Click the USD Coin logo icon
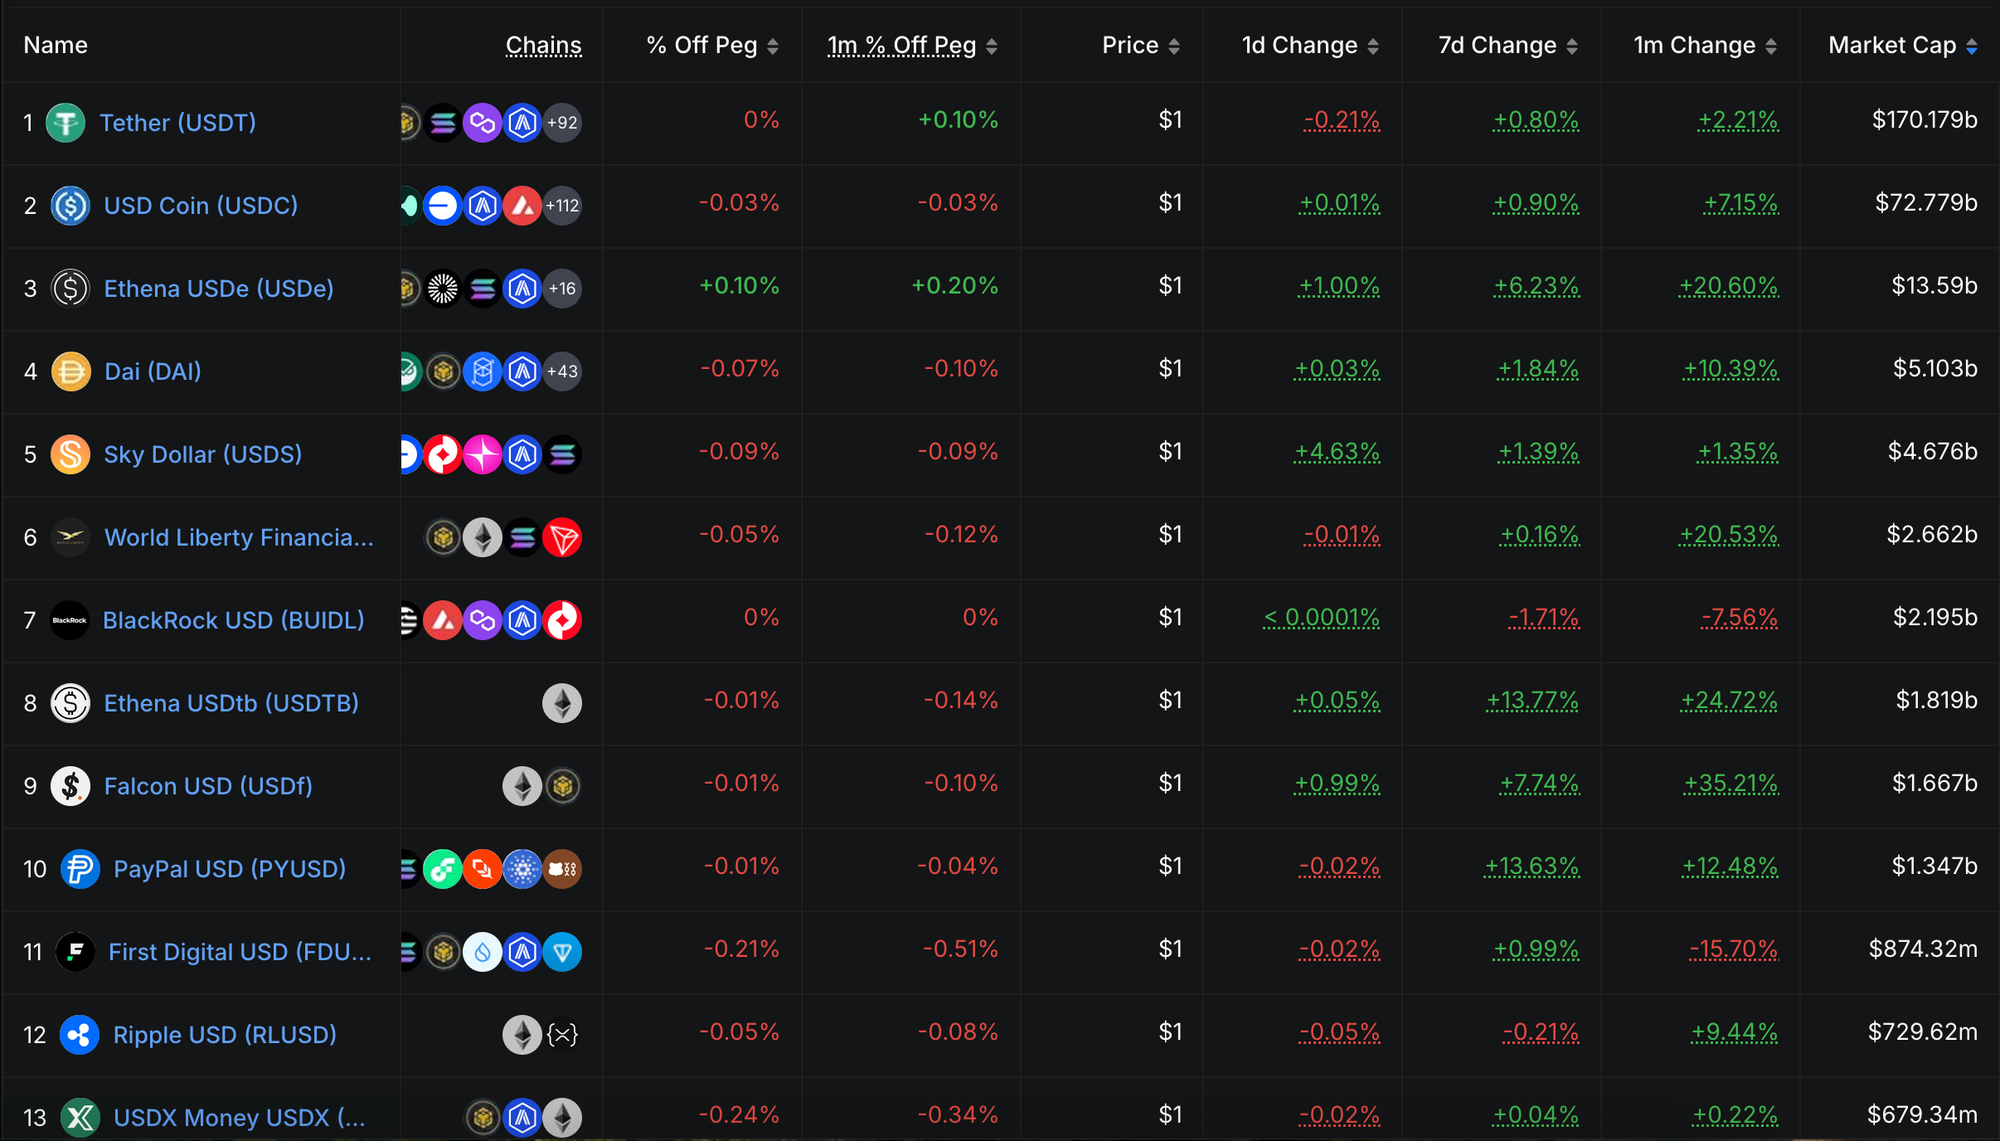 pyautogui.click(x=70, y=206)
